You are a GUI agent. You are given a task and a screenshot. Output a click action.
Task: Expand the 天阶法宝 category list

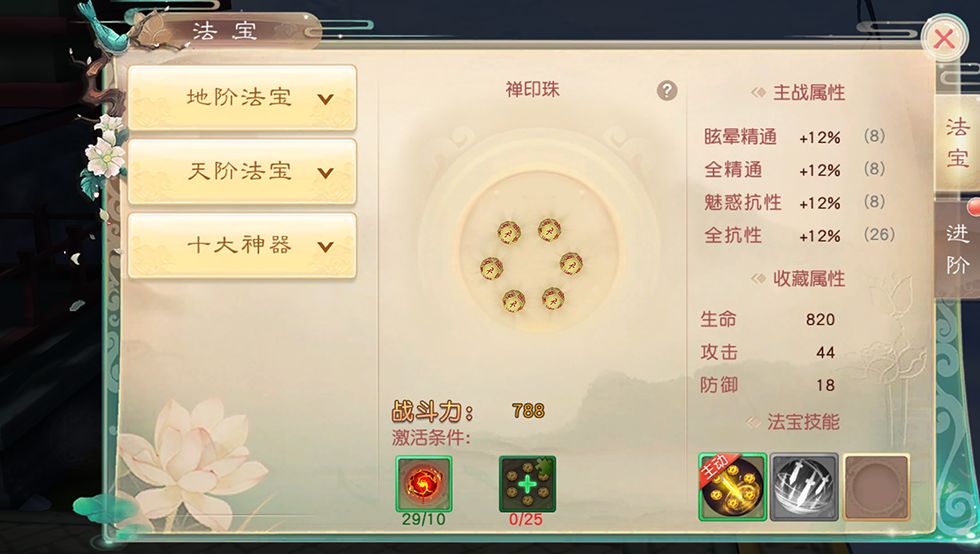point(242,171)
